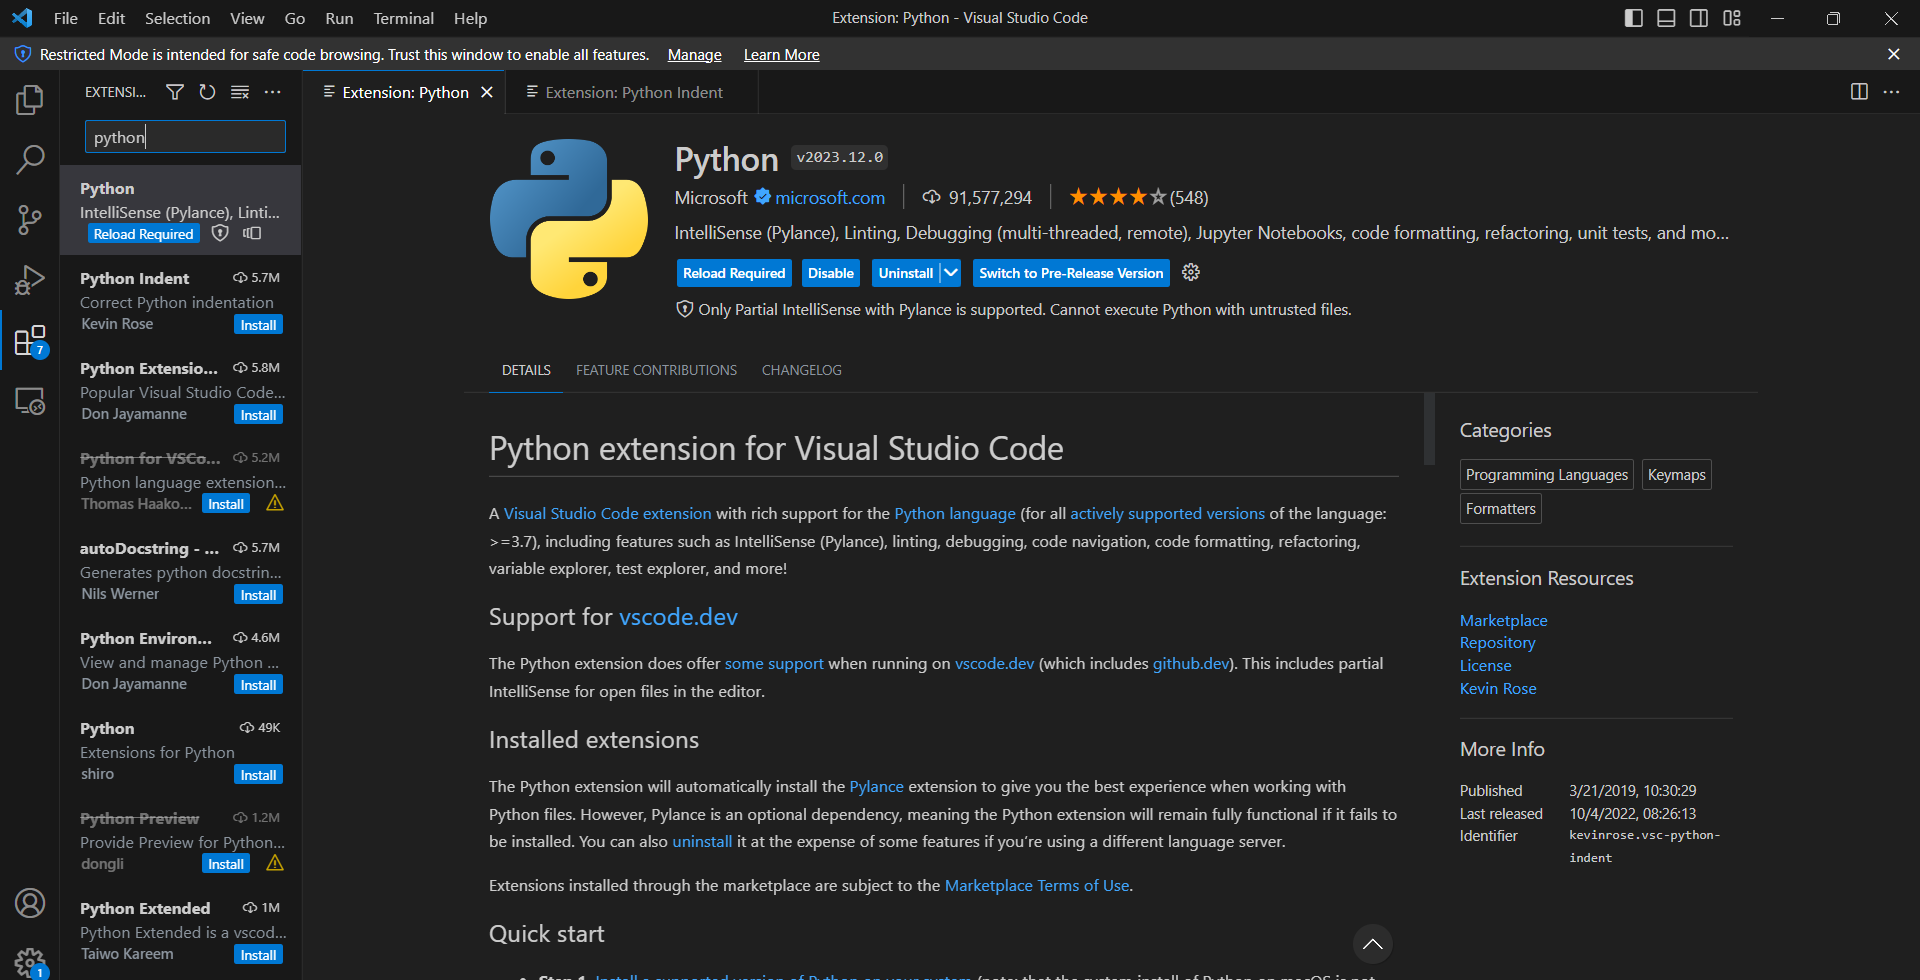This screenshot has width=1920, height=980.
Task: Select Keymaps category
Action: 1676,475
